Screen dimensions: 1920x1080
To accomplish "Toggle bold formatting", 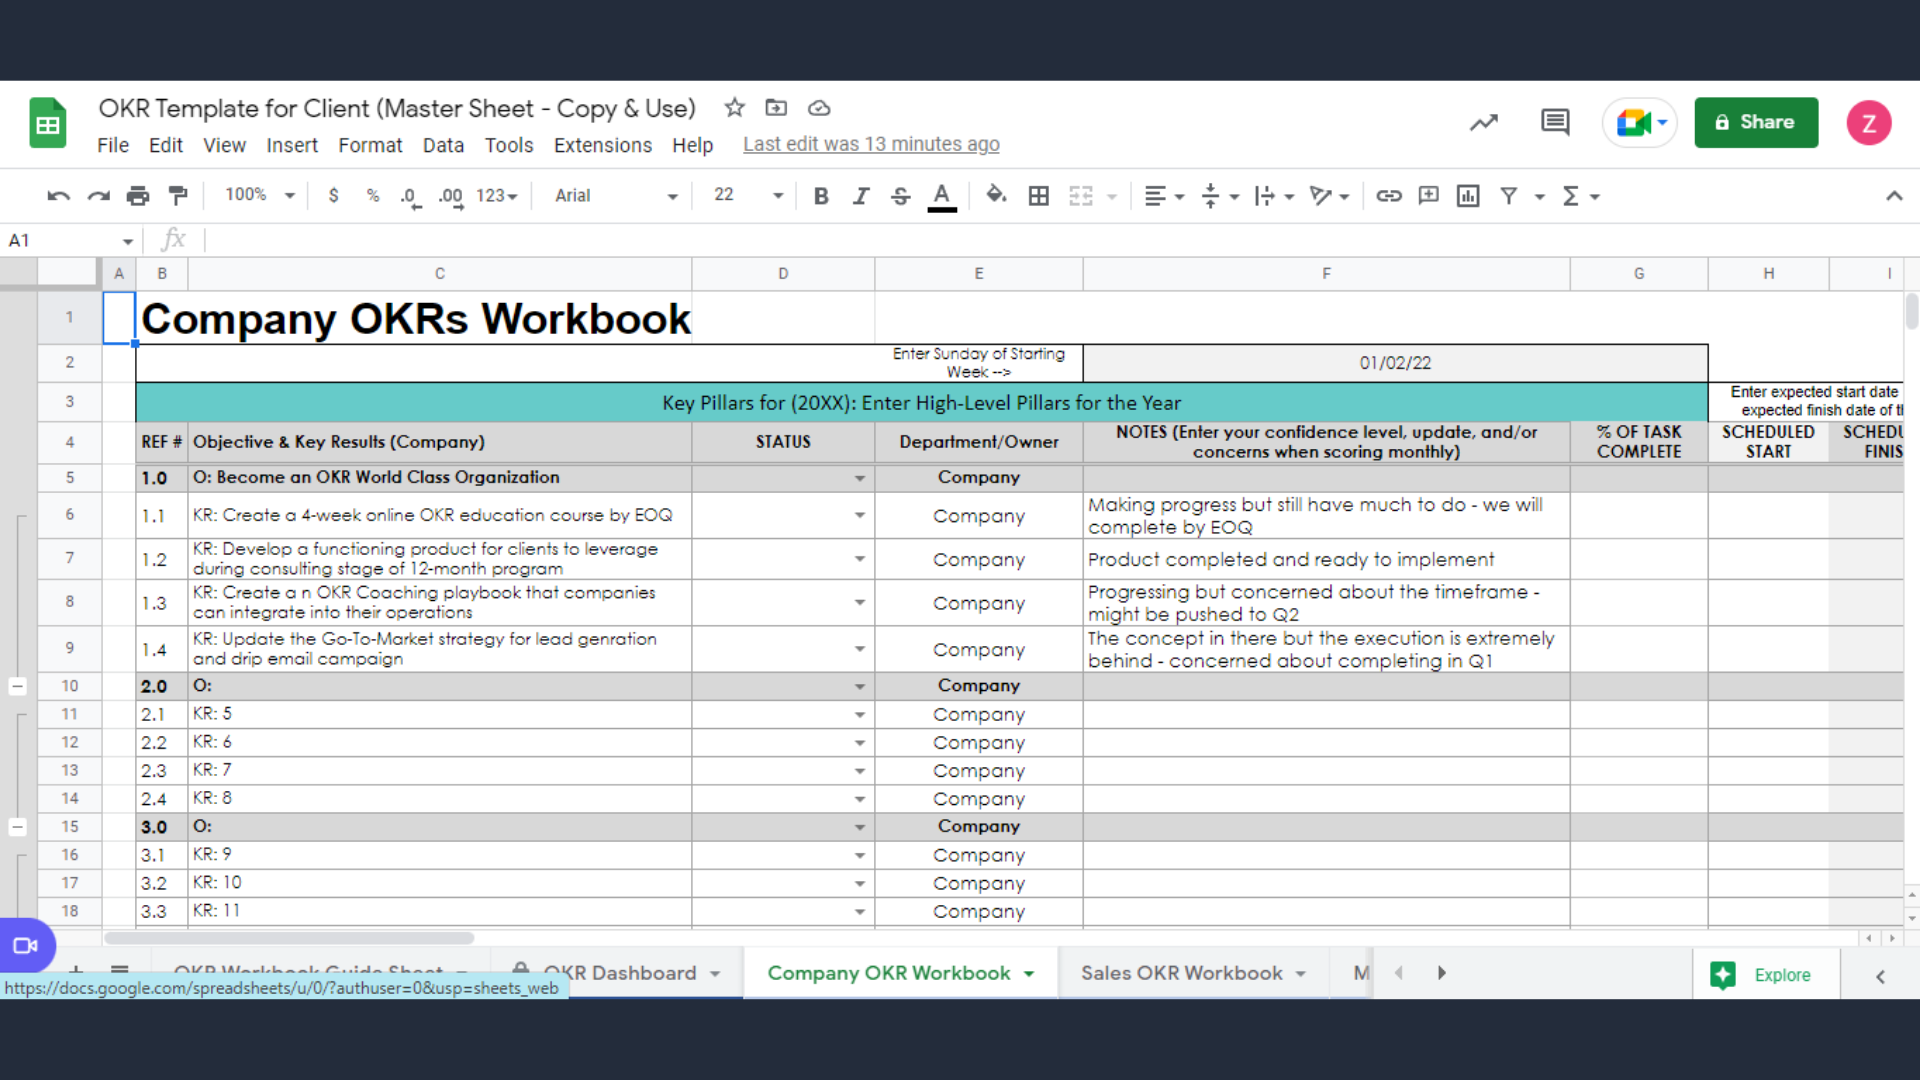I will [821, 196].
